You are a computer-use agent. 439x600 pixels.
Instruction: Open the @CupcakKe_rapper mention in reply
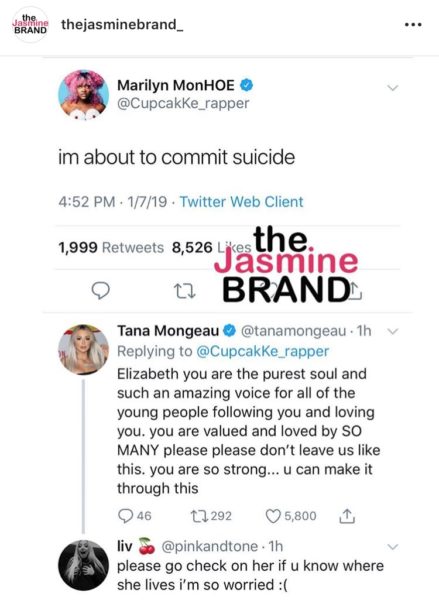263,351
